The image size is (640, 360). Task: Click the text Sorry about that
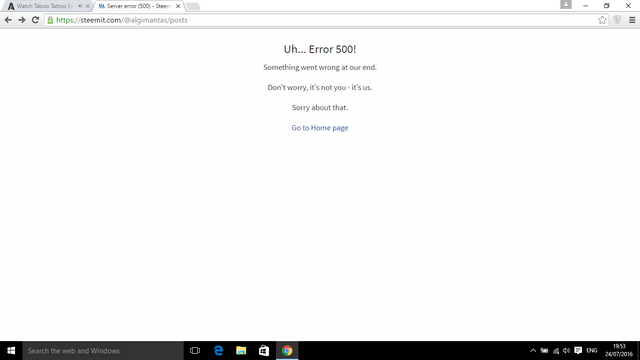320,108
